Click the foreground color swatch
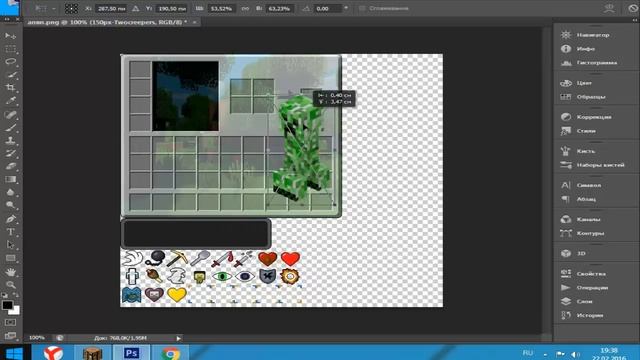The height and width of the screenshot is (360, 640). click(x=7, y=305)
